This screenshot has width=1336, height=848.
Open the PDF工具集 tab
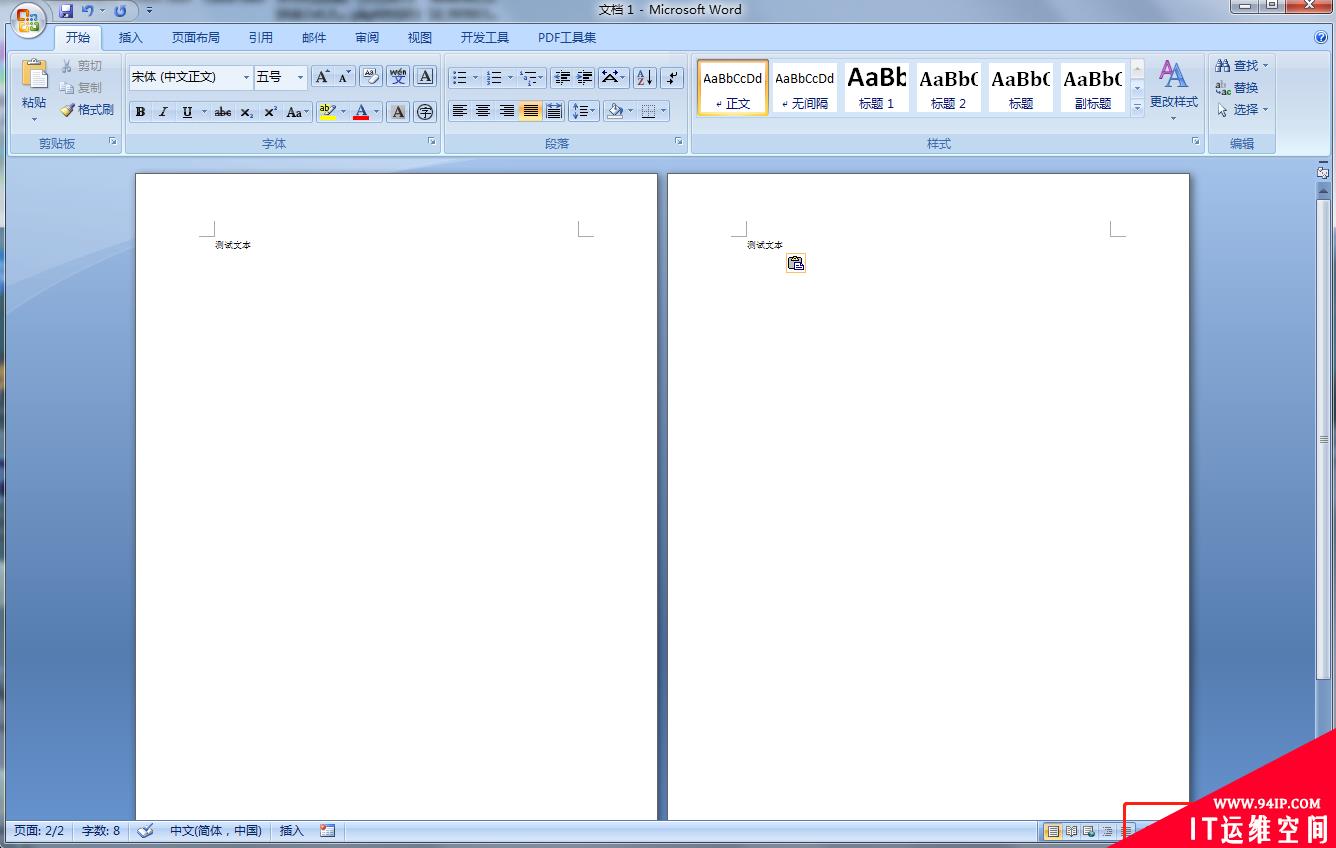coord(567,38)
